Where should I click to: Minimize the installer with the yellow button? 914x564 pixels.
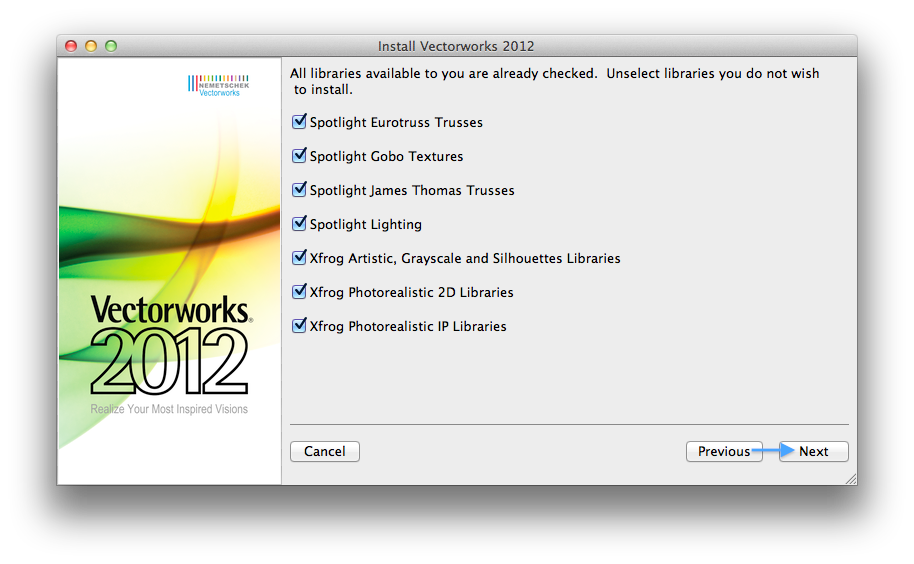91,46
